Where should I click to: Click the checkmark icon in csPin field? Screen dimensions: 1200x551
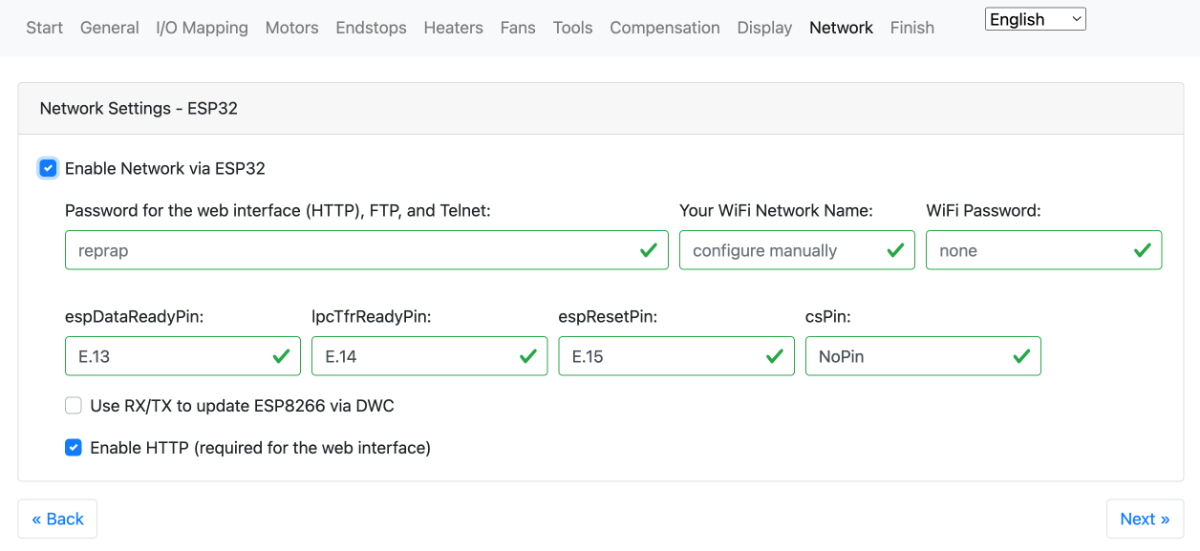[x=1022, y=356]
